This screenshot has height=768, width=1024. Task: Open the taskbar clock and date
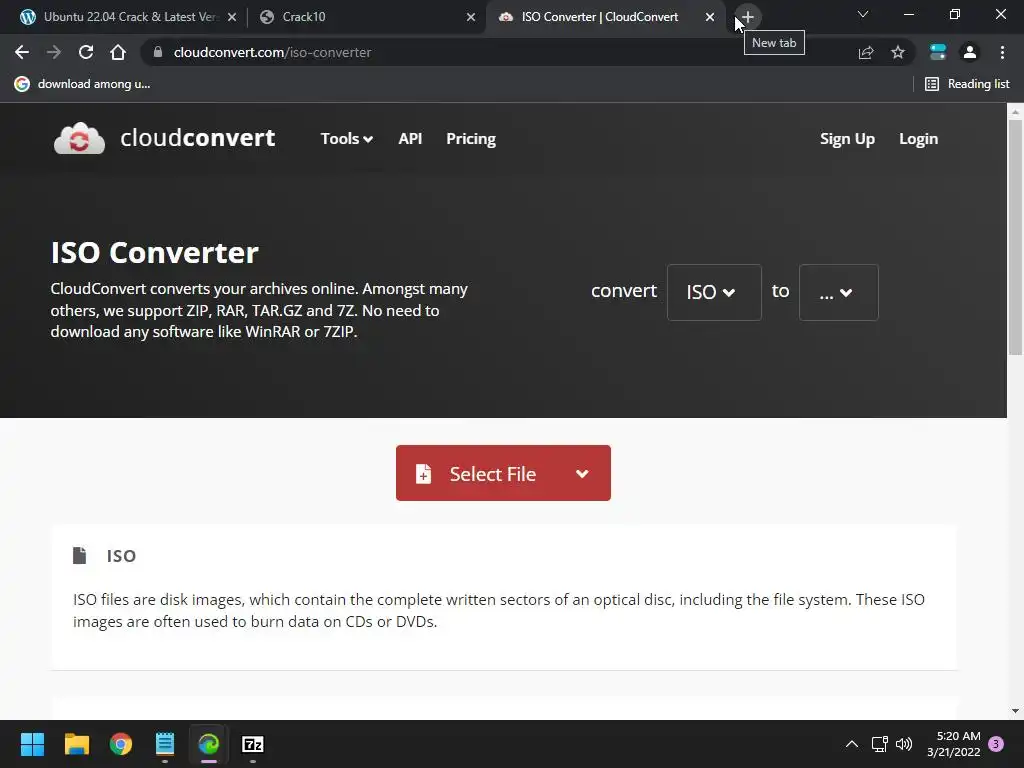click(x=954, y=744)
